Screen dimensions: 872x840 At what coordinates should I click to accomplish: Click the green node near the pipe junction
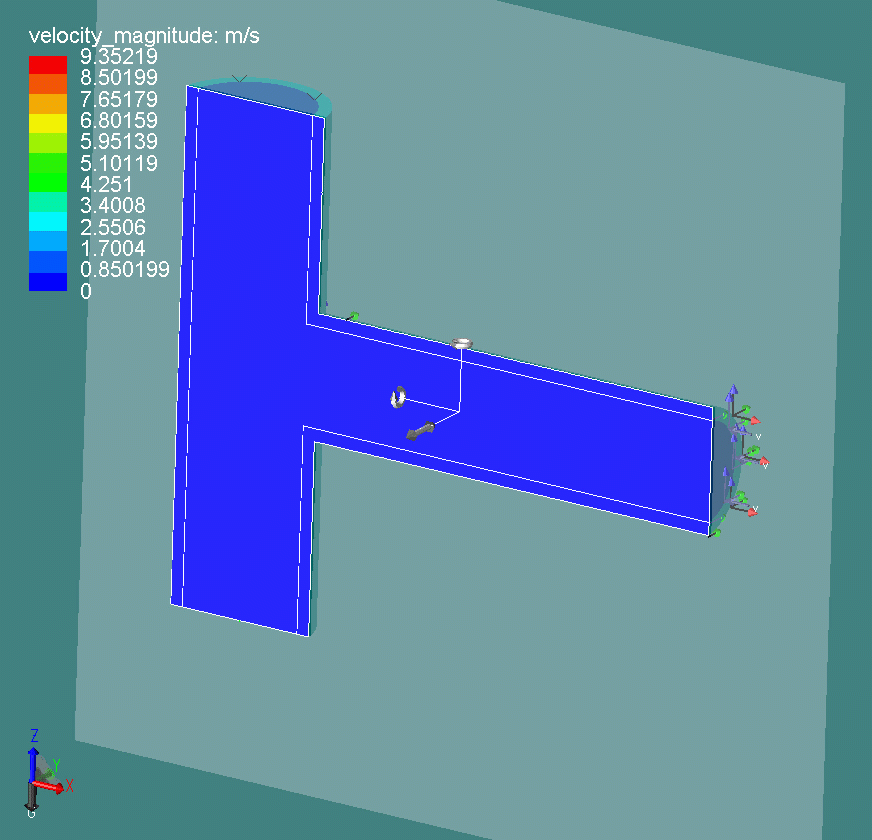click(x=352, y=317)
